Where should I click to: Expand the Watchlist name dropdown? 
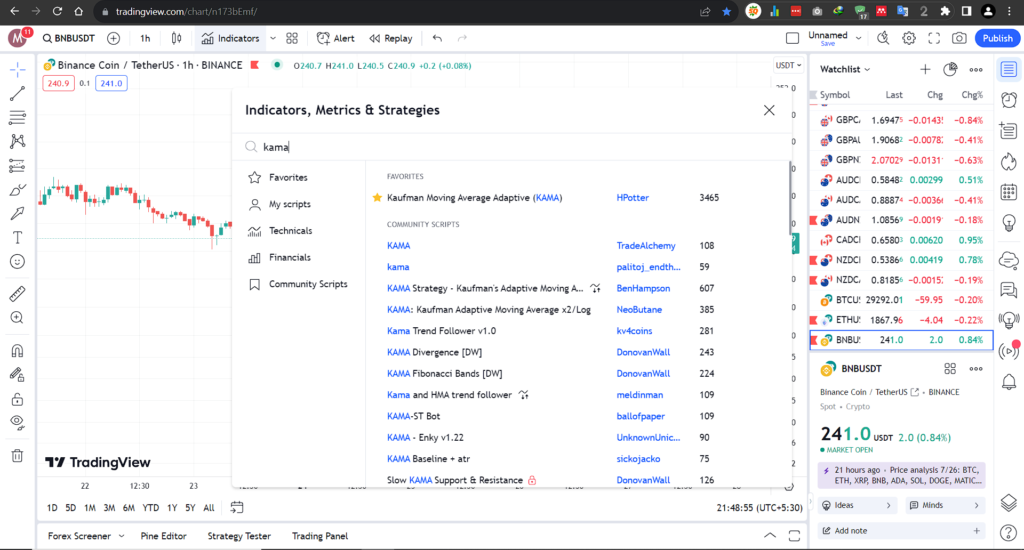845,69
